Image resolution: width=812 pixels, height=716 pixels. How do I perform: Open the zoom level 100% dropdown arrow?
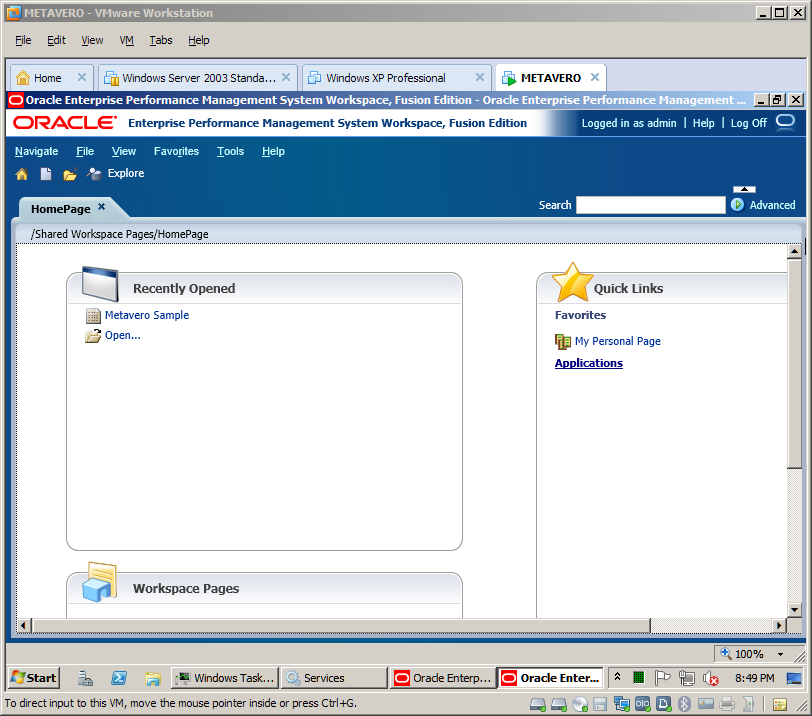pyautogui.click(x=780, y=654)
